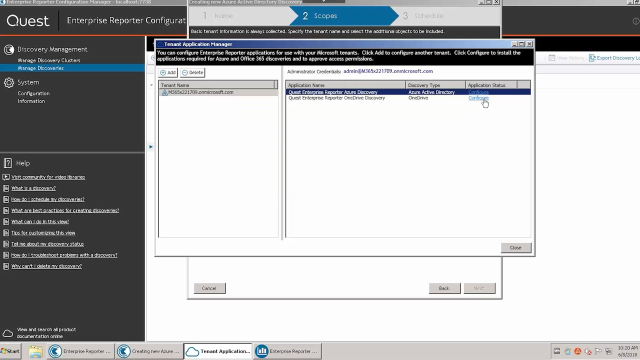Image resolution: width=640 pixels, height=360 pixels.
Task: Click the Add button's plus icon
Action: 163,73
